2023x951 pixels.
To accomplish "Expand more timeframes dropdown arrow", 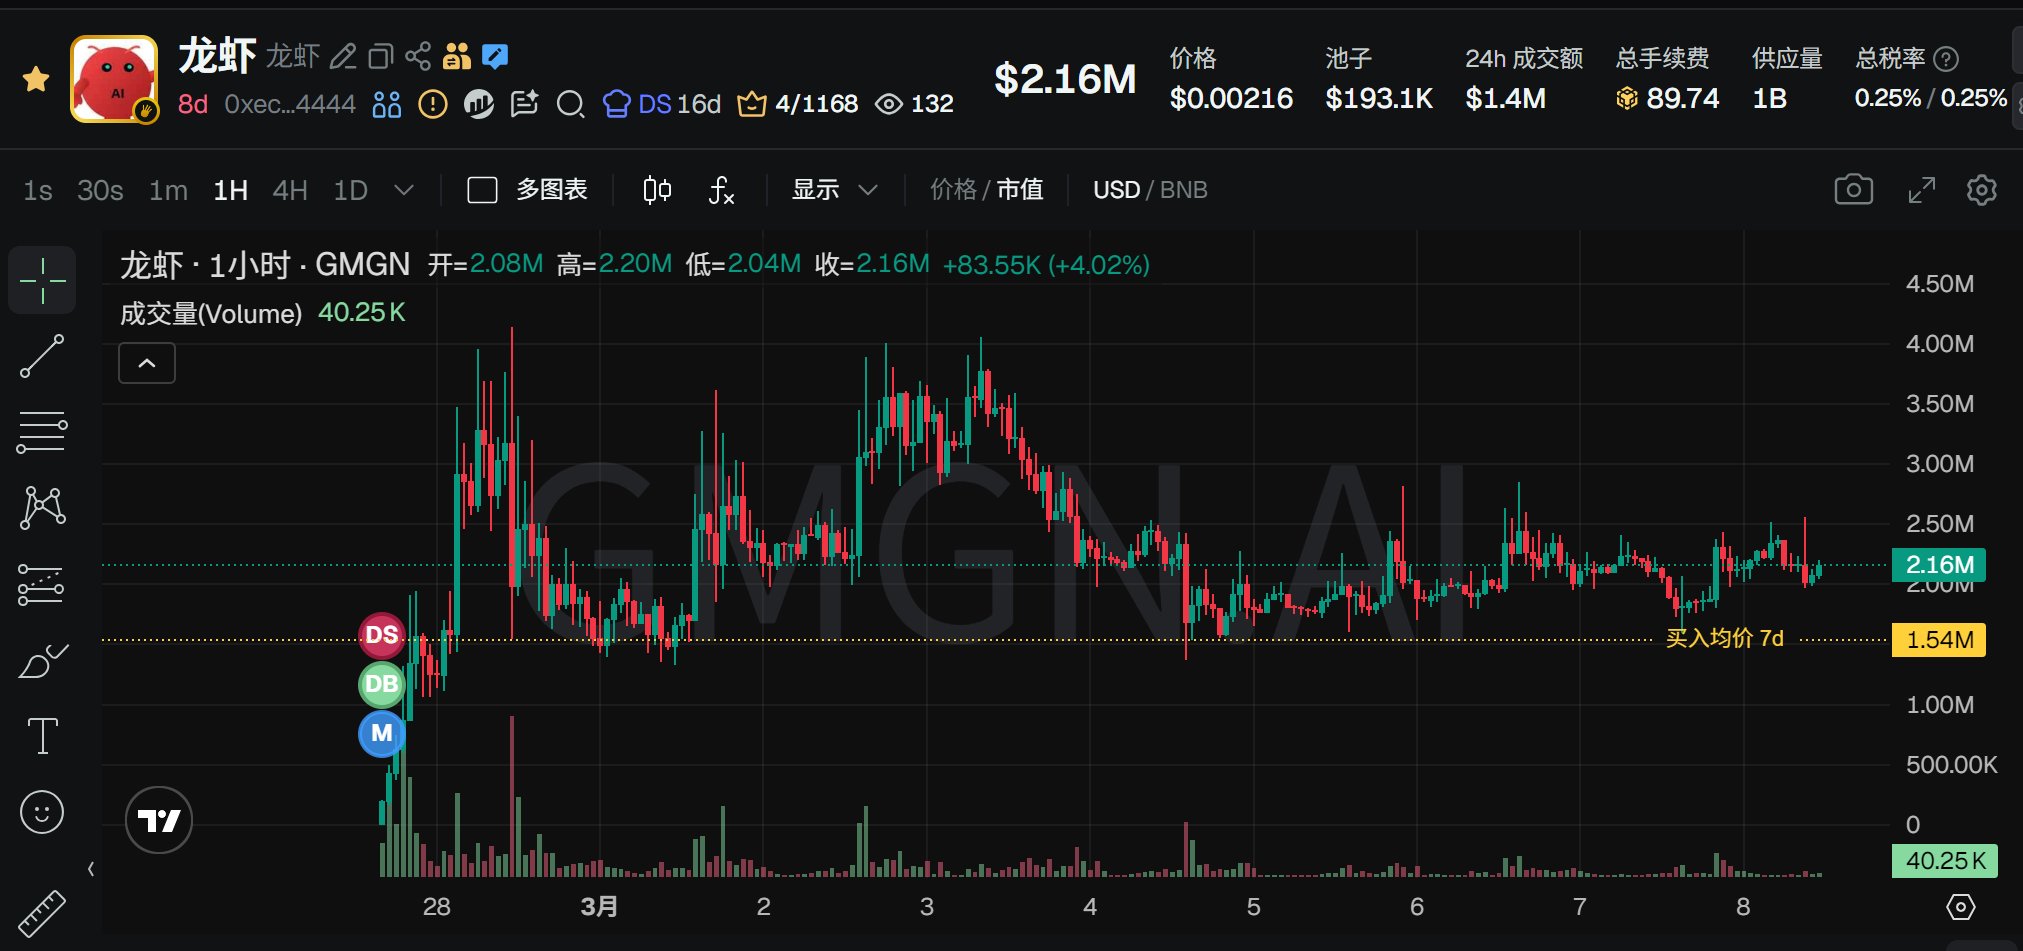I will pyautogui.click(x=404, y=190).
